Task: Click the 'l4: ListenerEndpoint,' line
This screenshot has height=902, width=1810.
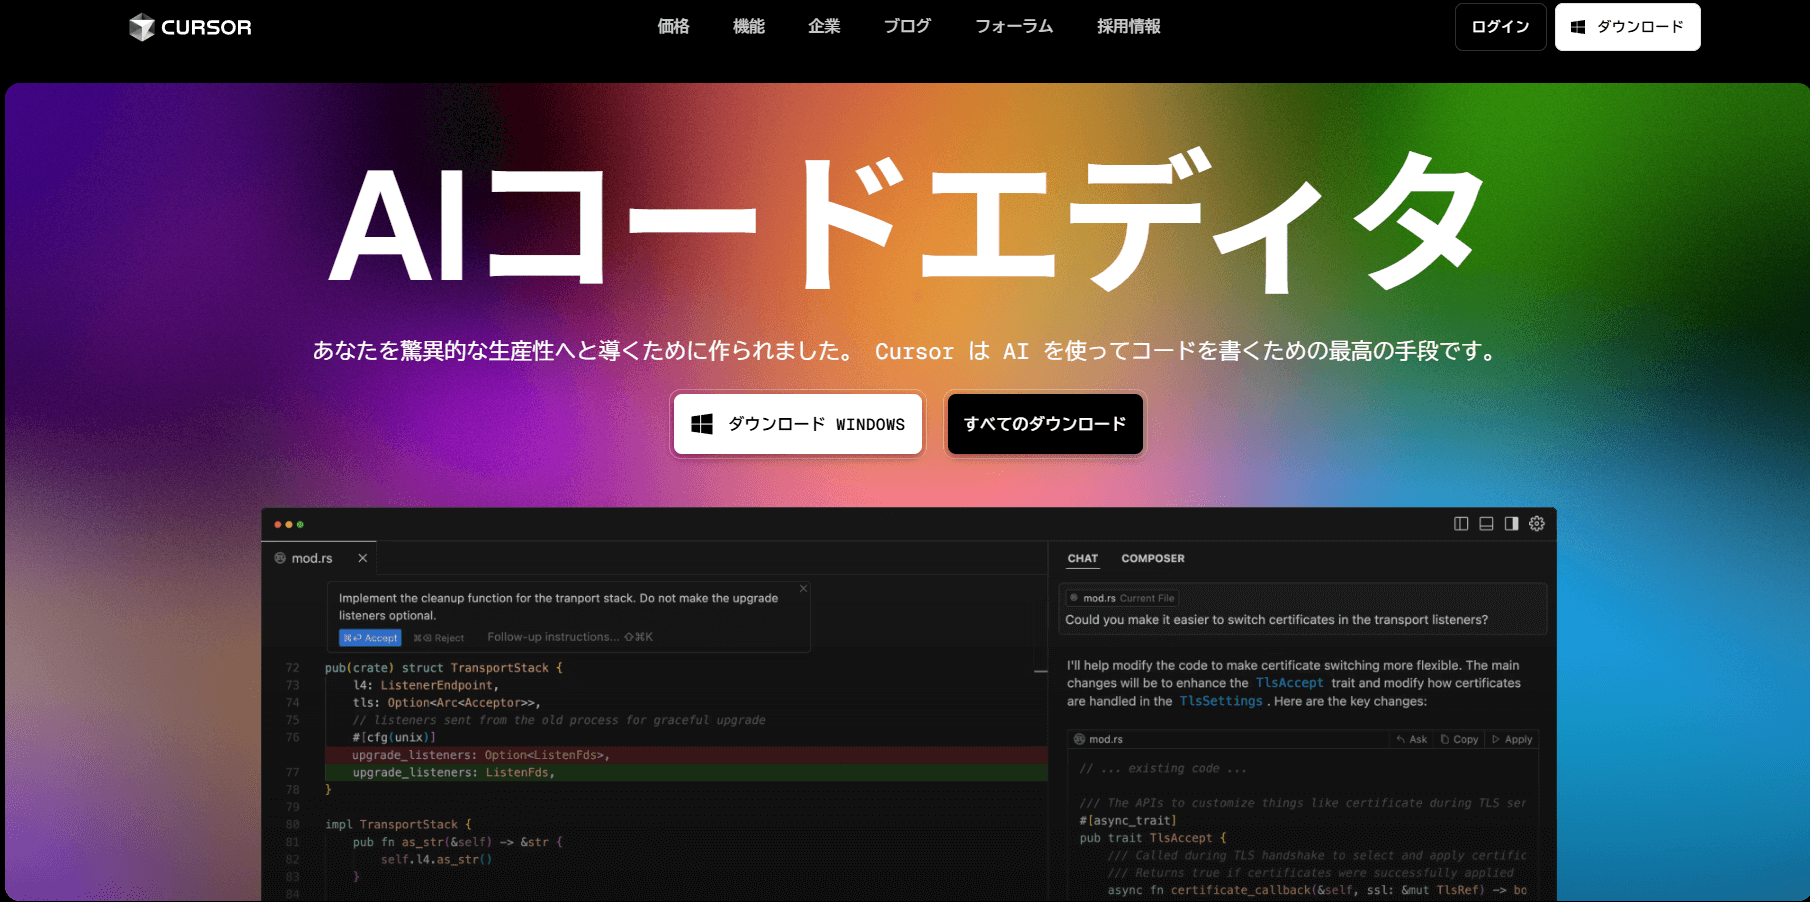Action: [x=425, y=686]
